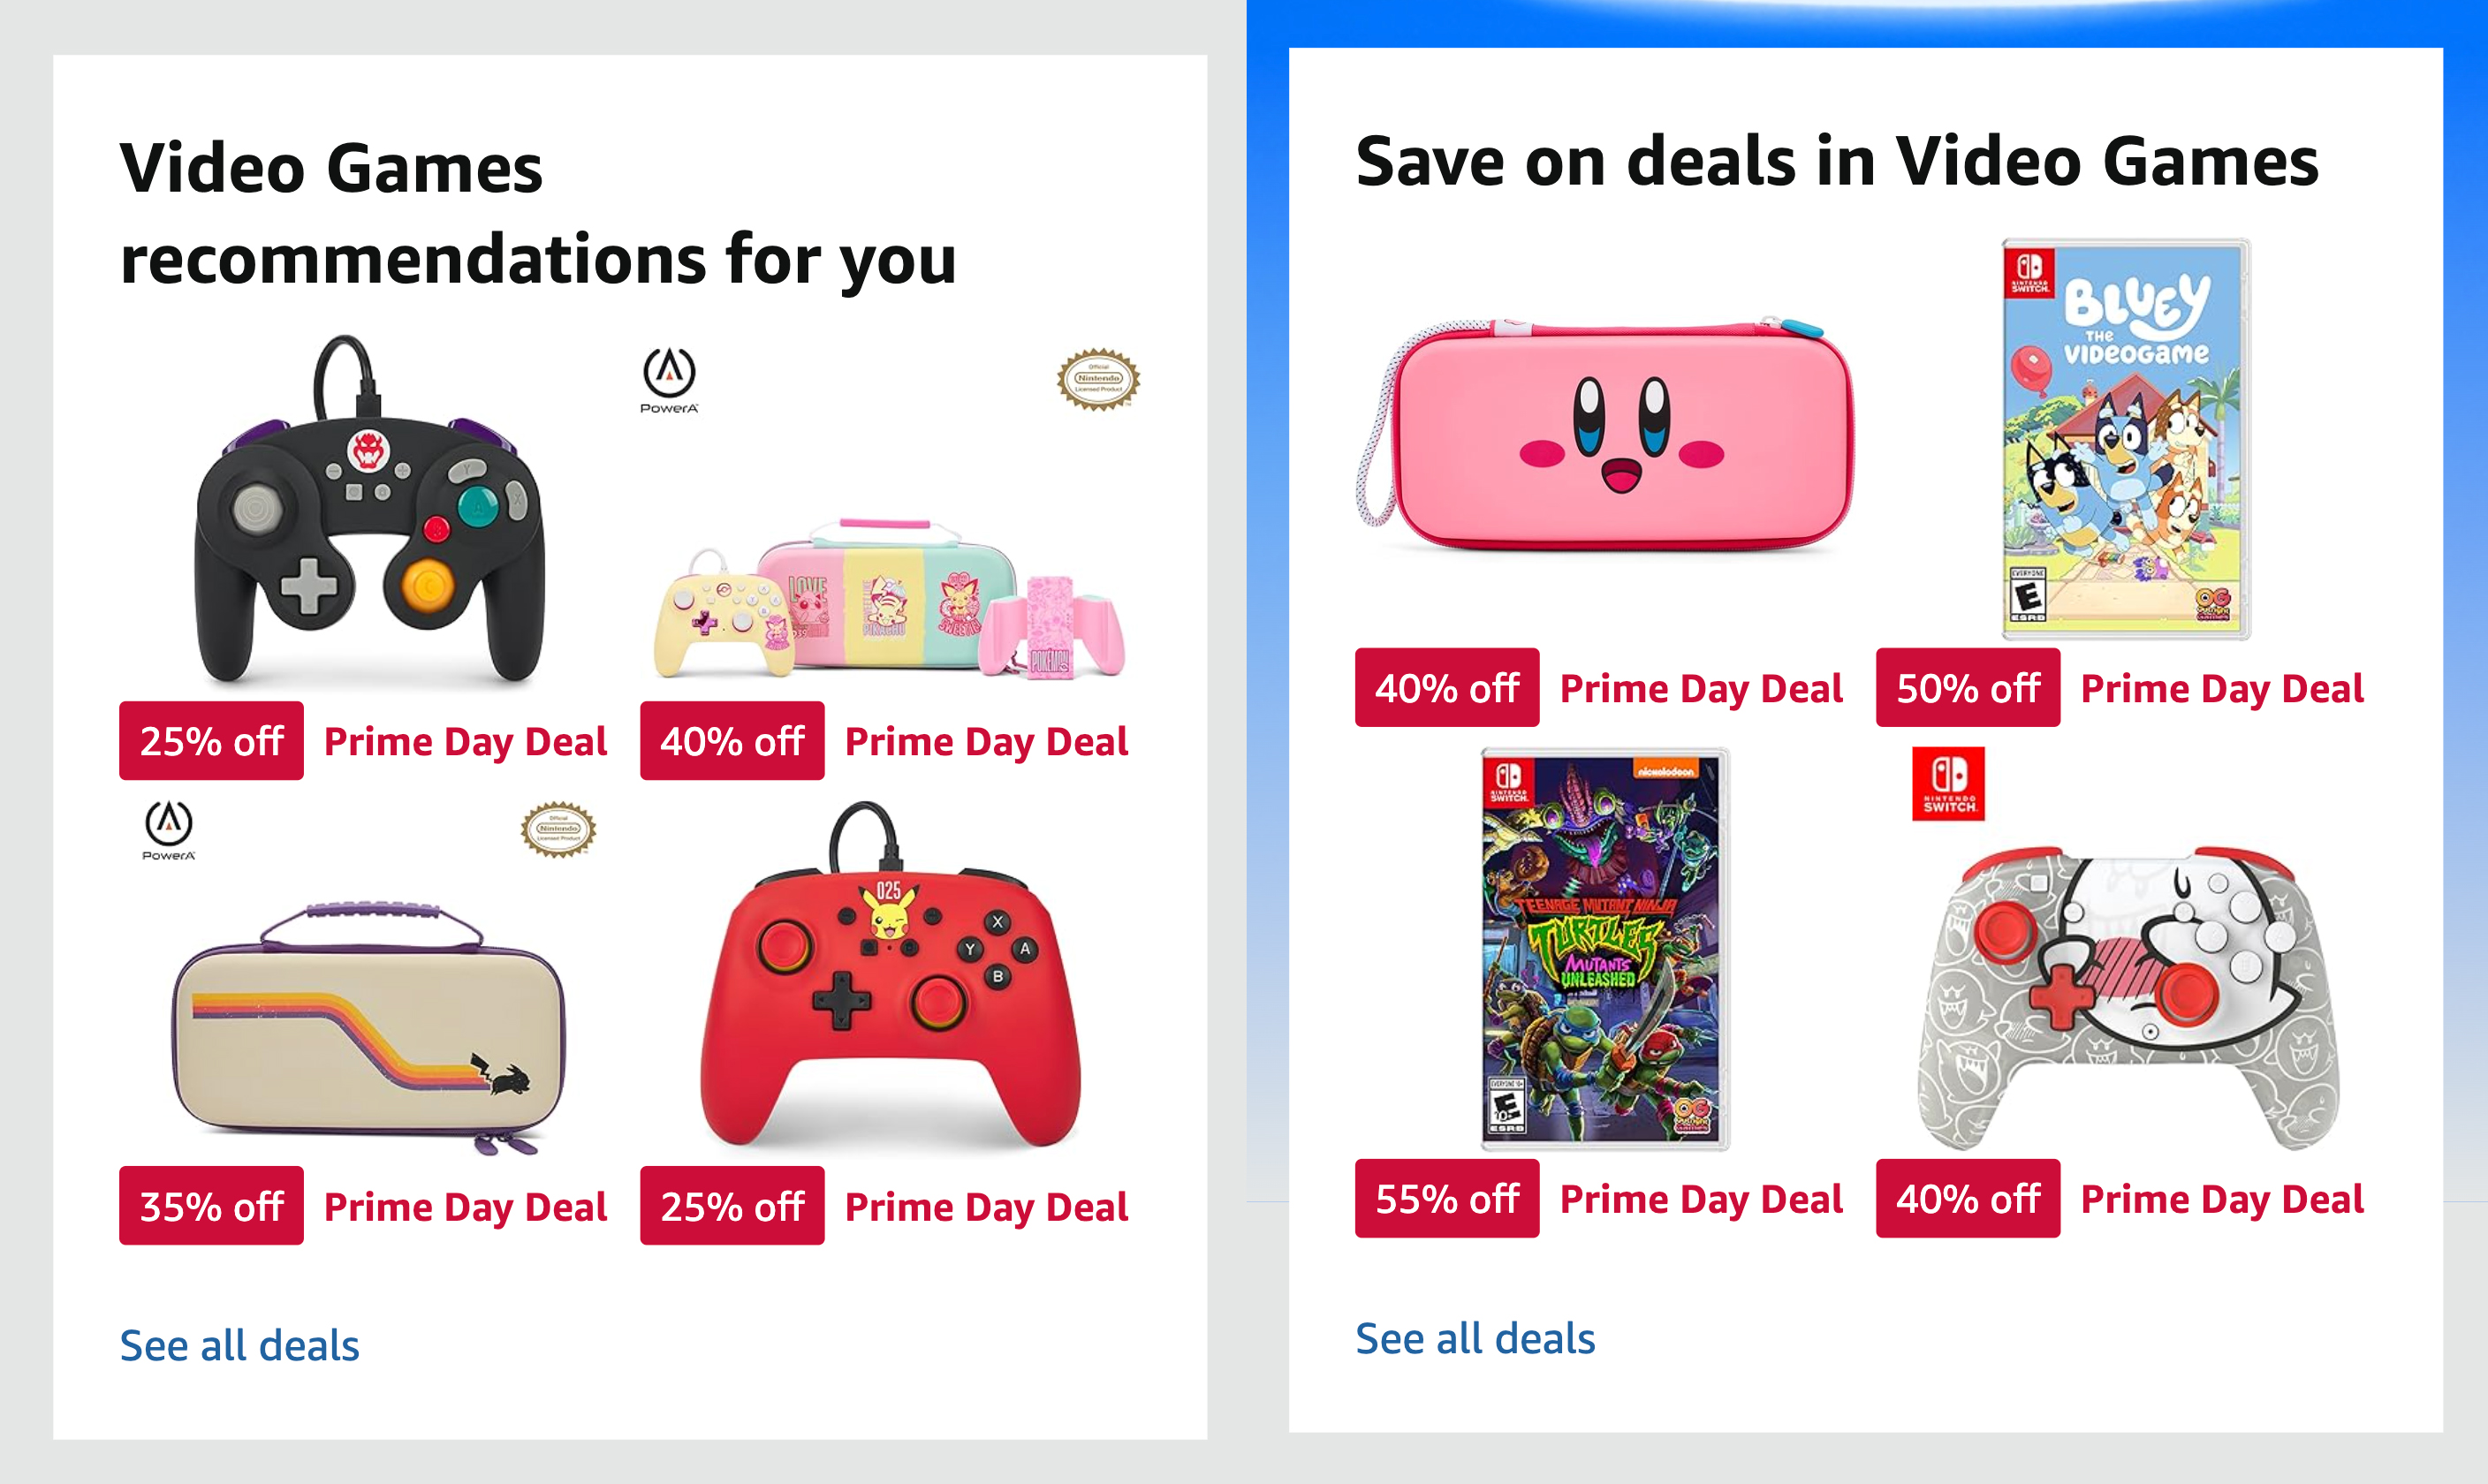Open the Bluey The Videogame cover
The width and height of the screenshot is (2488, 1484).
2125,439
